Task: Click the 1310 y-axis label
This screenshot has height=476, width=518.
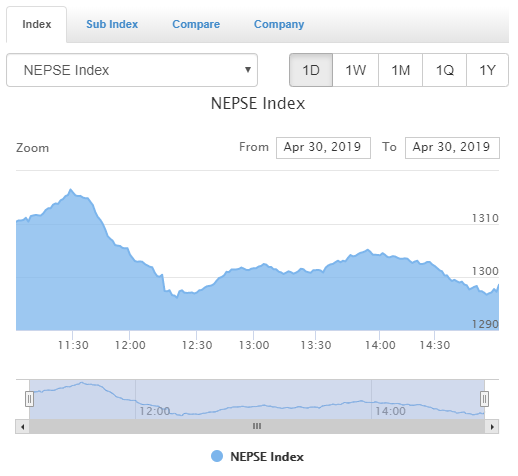Action: 485,218
